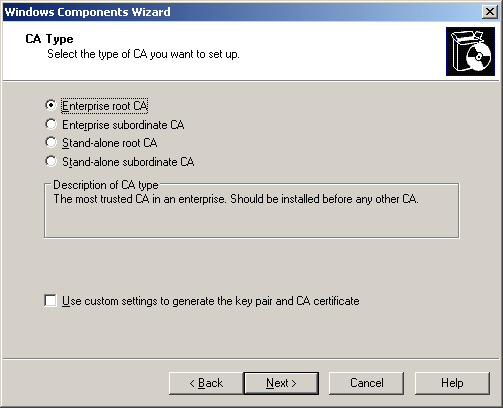Click the software box and CD icon
503x408 pixels.
[471, 51]
